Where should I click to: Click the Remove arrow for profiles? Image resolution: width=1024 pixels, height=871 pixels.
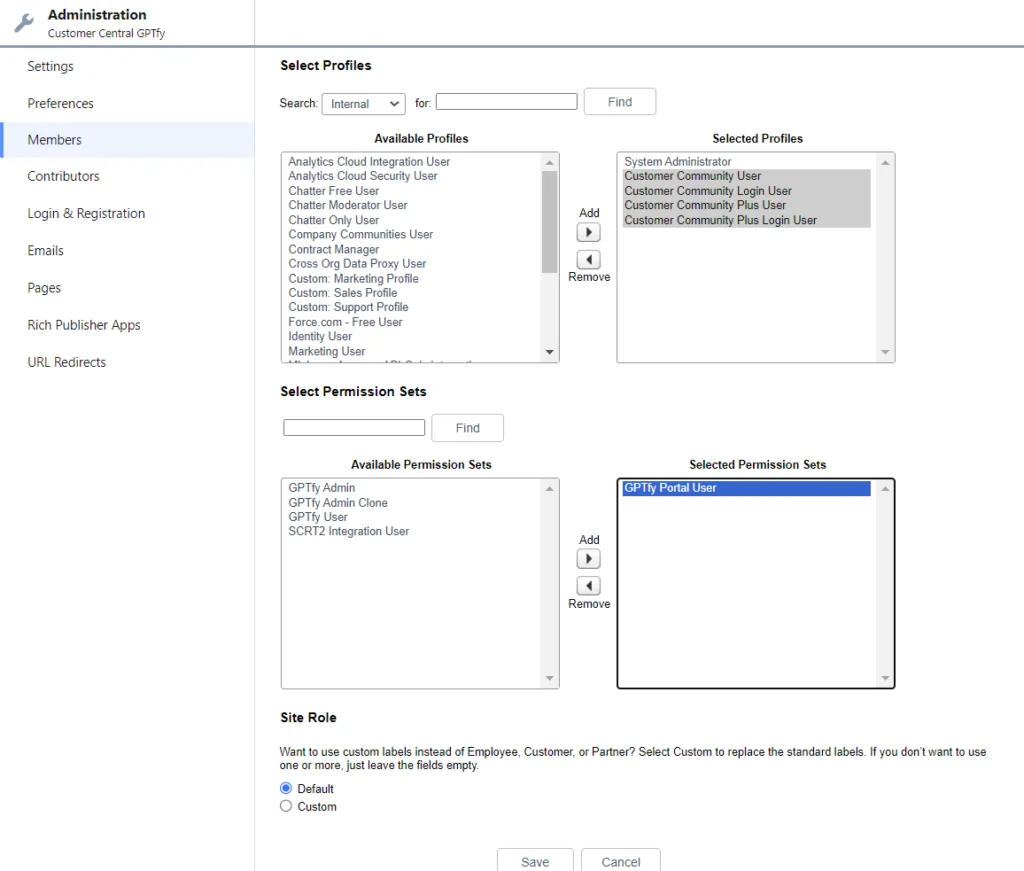coord(589,259)
